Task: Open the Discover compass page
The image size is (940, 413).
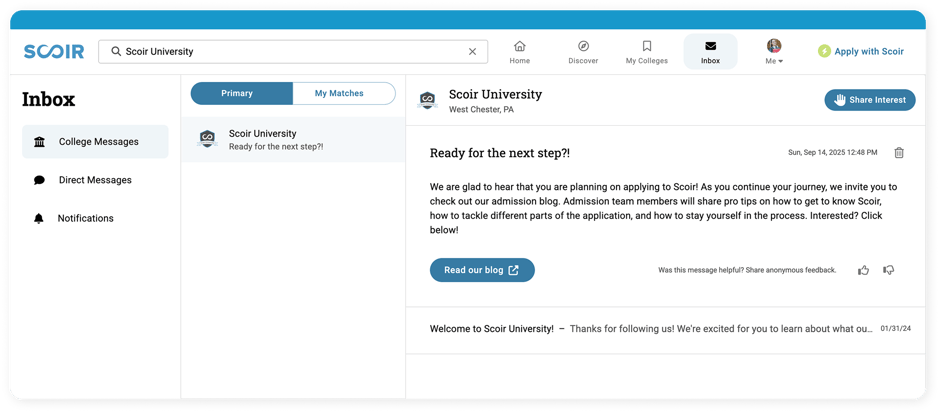Action: [x=583, y=52]
